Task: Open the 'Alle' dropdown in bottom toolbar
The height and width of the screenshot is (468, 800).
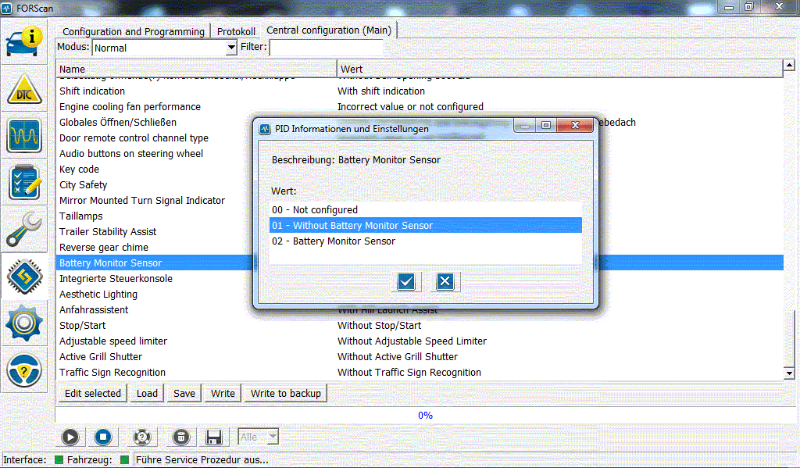Action: click(x=272, y=437)
